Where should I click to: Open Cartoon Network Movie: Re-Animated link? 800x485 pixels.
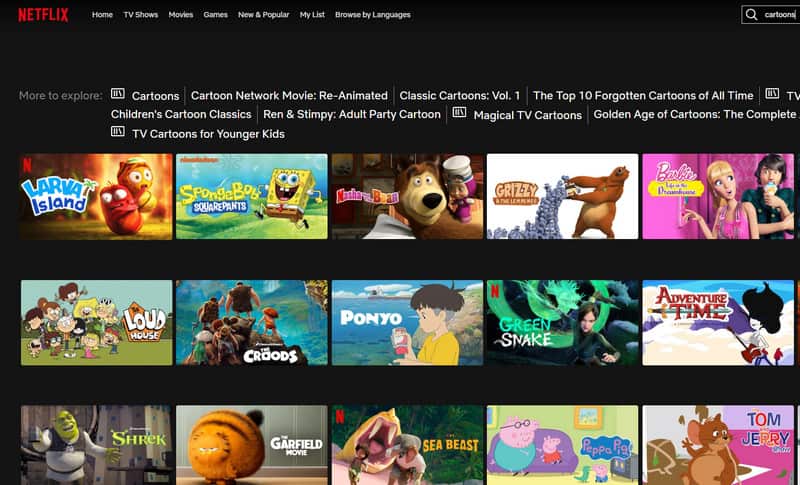[x=289, y=96]
